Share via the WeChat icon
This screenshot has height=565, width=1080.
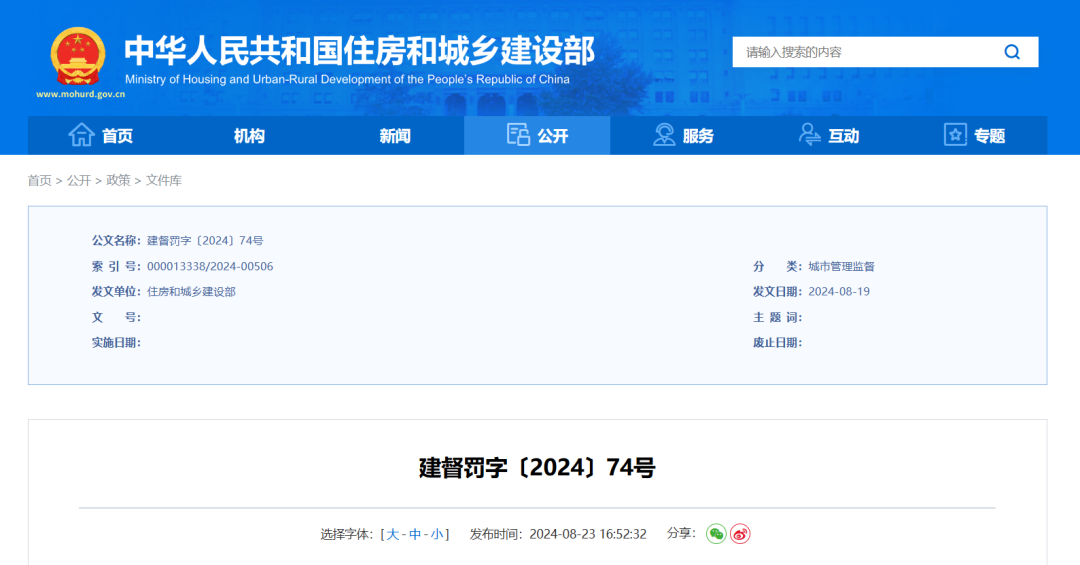(716, 534)
